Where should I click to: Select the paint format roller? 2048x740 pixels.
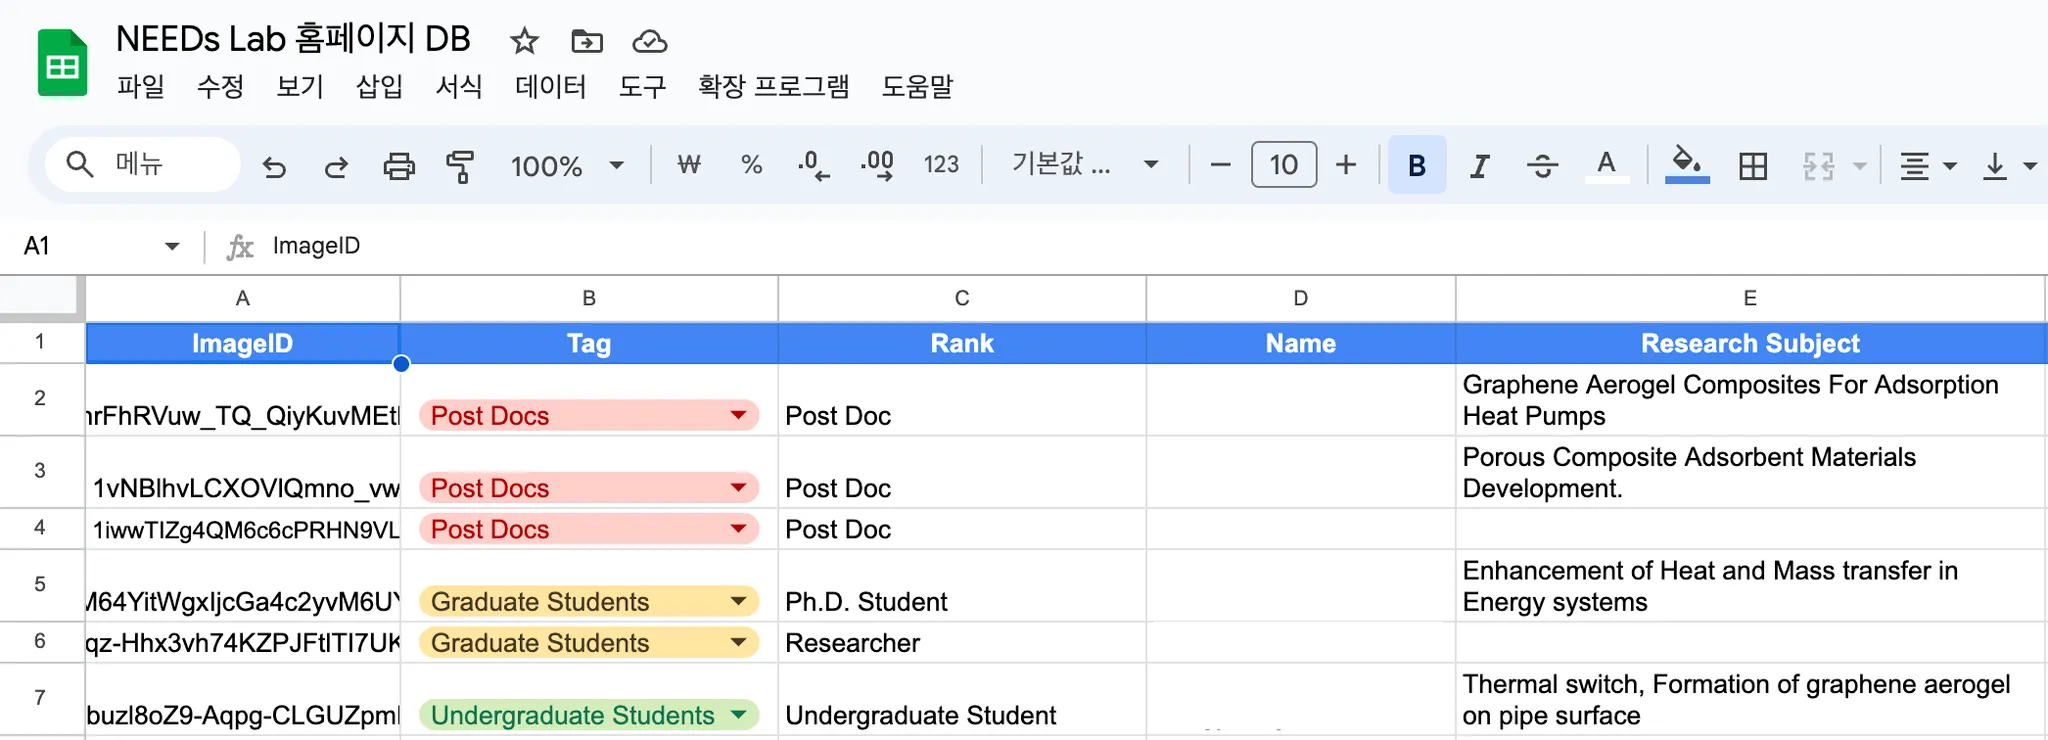[460, 166]
